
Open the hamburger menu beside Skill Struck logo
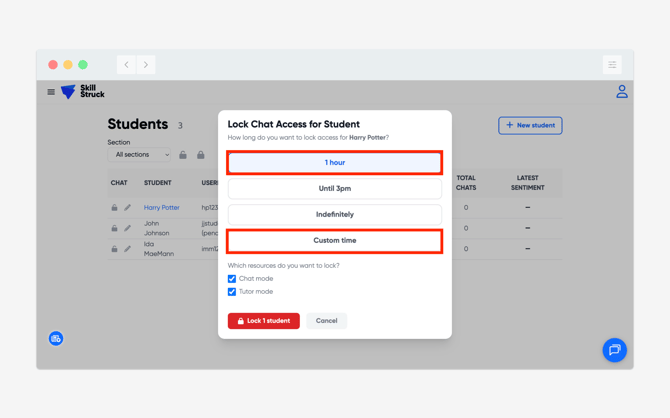pos(51,92)
